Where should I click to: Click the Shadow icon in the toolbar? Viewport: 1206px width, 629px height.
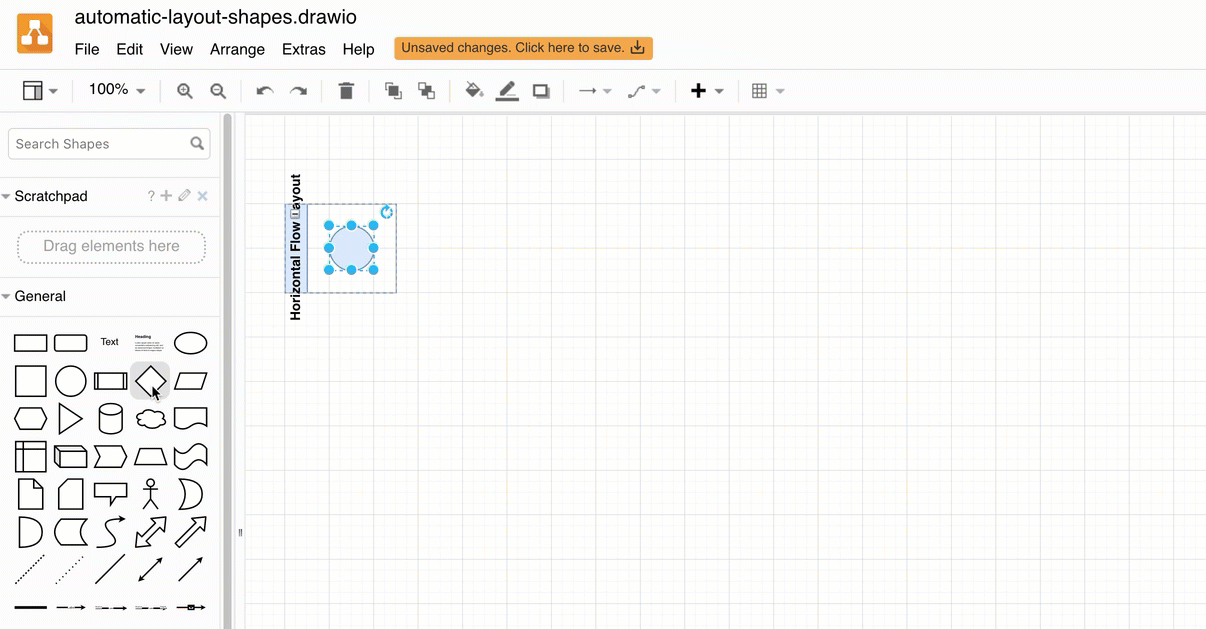pyautogui.click(x=541, y=90)
